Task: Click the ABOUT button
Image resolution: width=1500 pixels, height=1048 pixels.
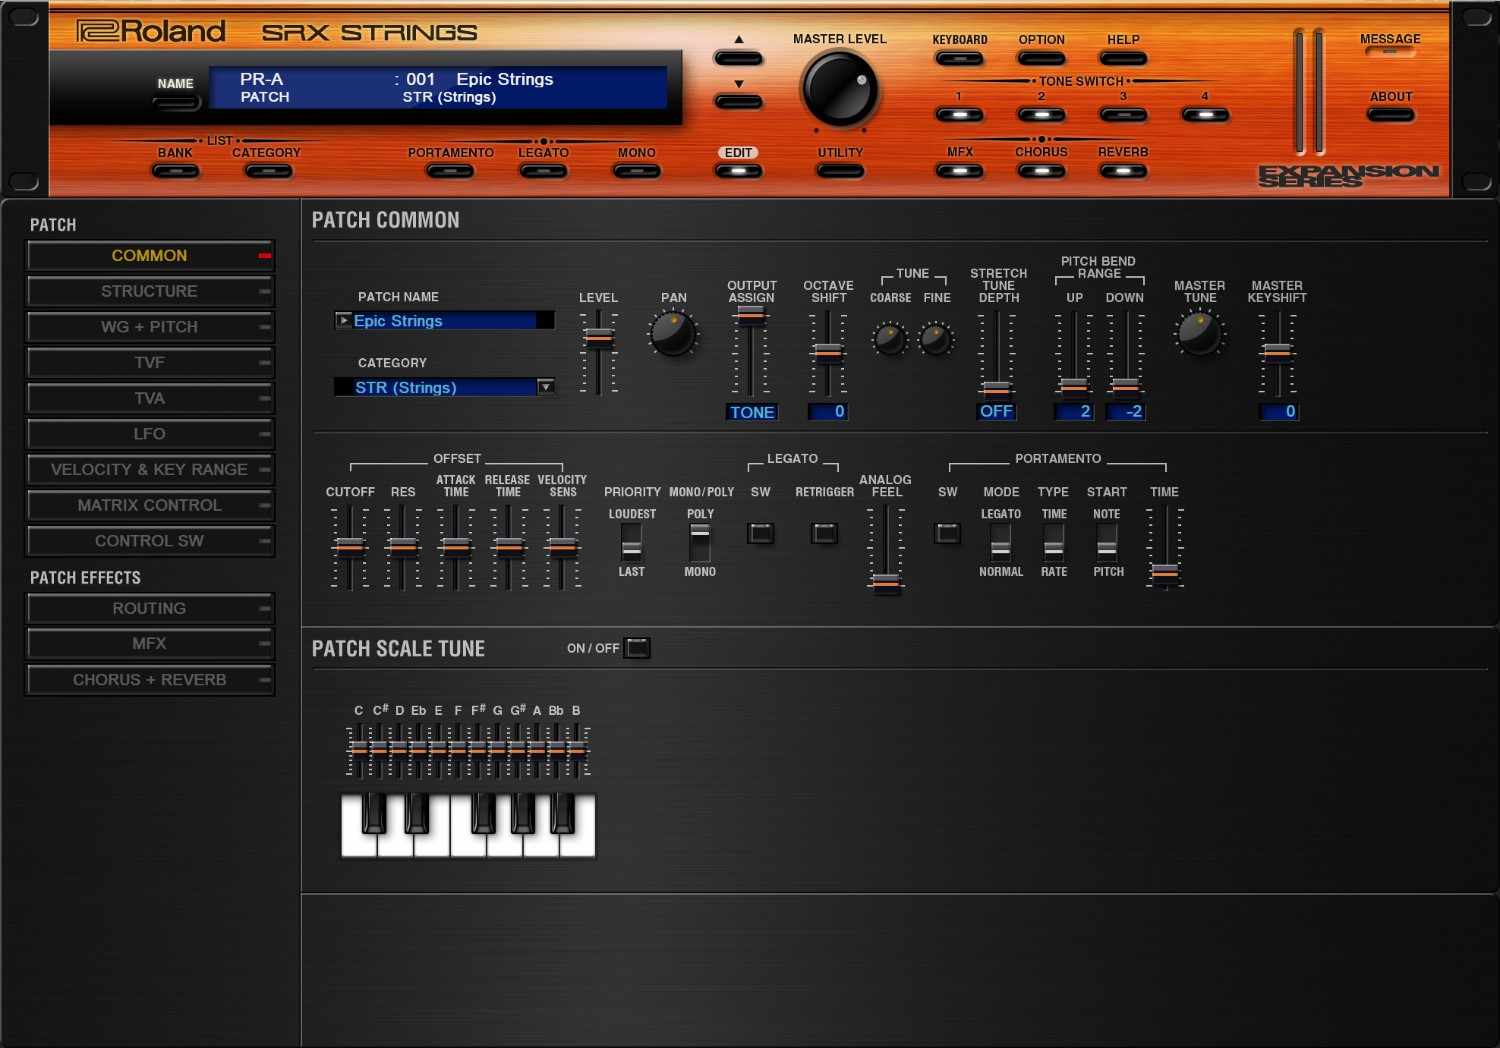Action: 1390,114
